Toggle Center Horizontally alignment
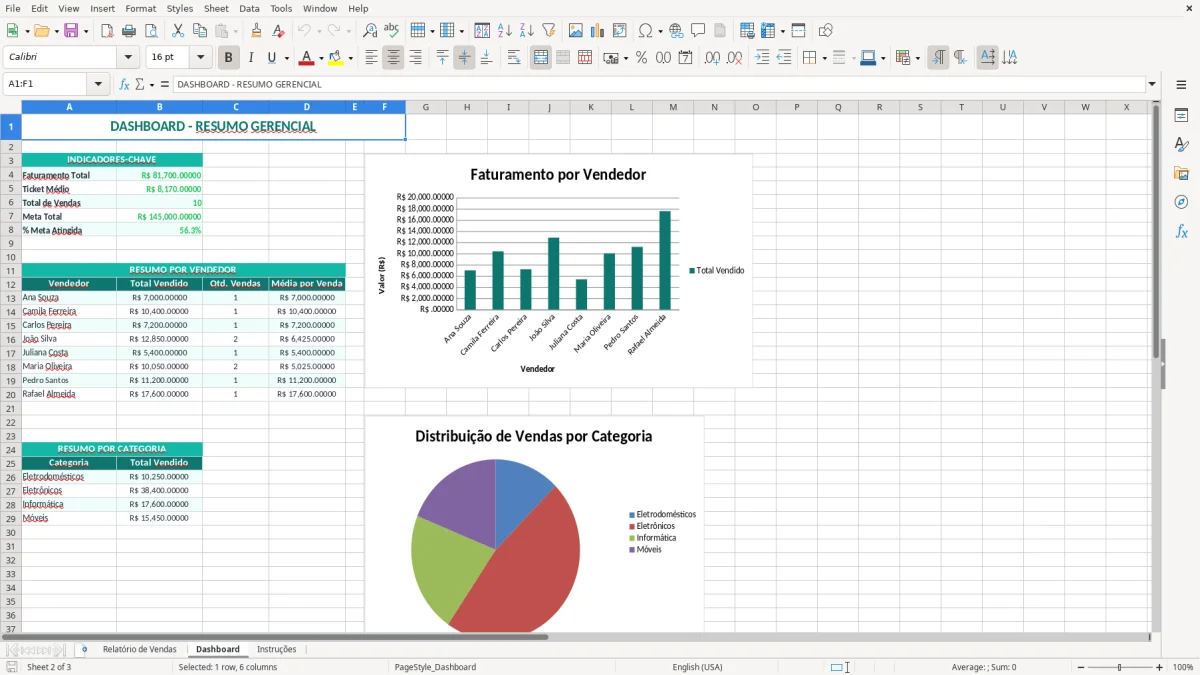 click(x=393, y=58)
